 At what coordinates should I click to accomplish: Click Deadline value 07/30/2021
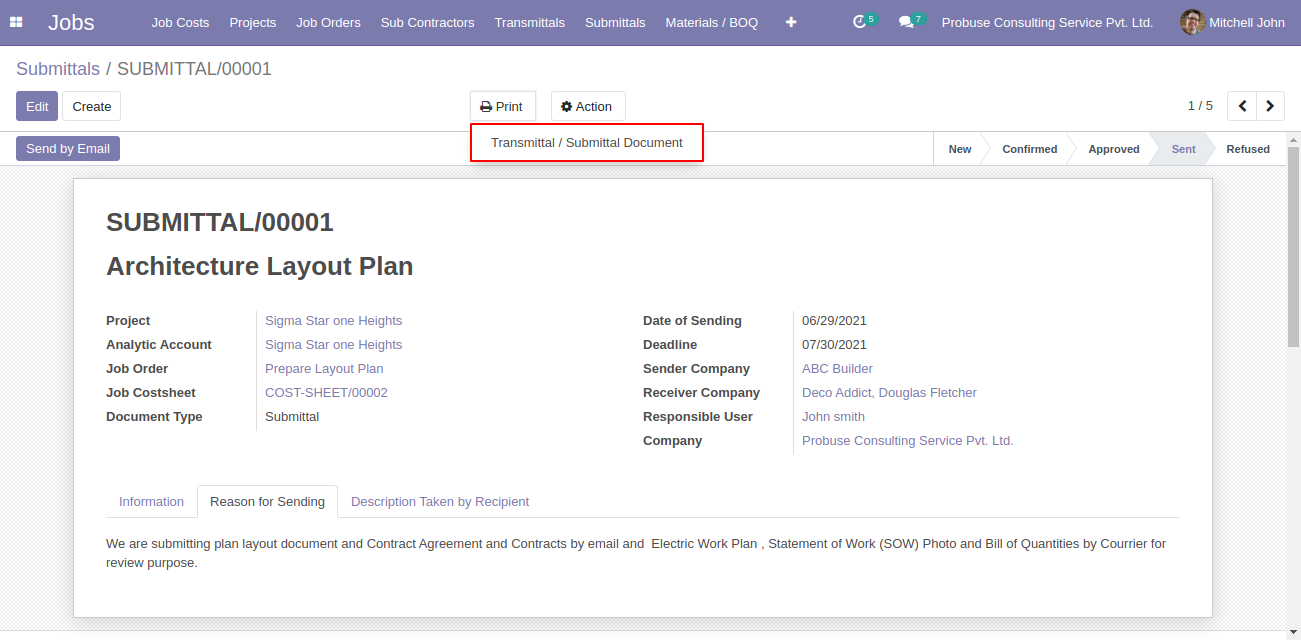pos(834,345)
